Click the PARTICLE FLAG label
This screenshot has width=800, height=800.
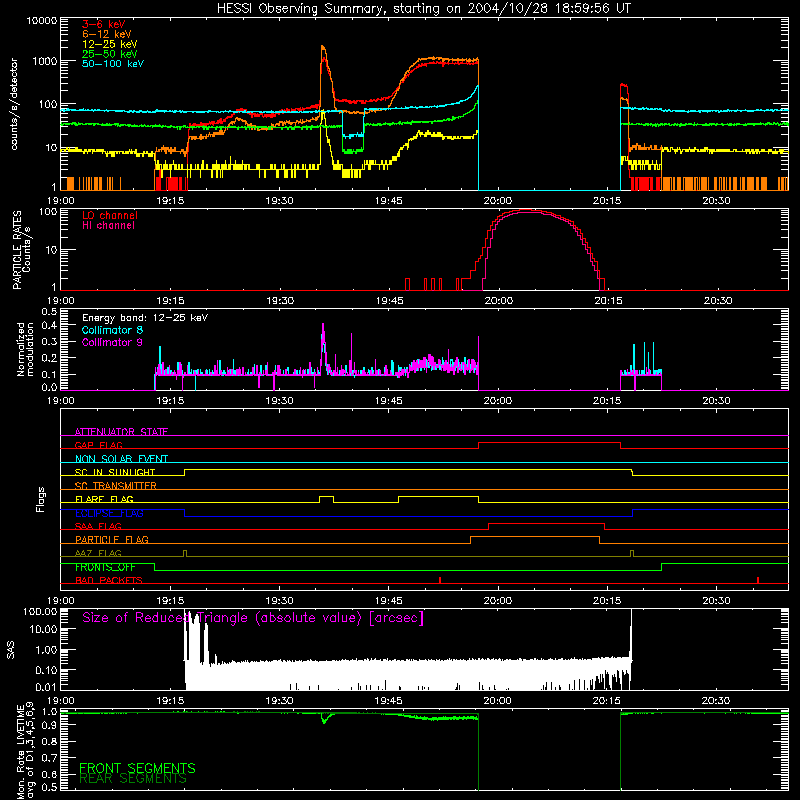112,539
